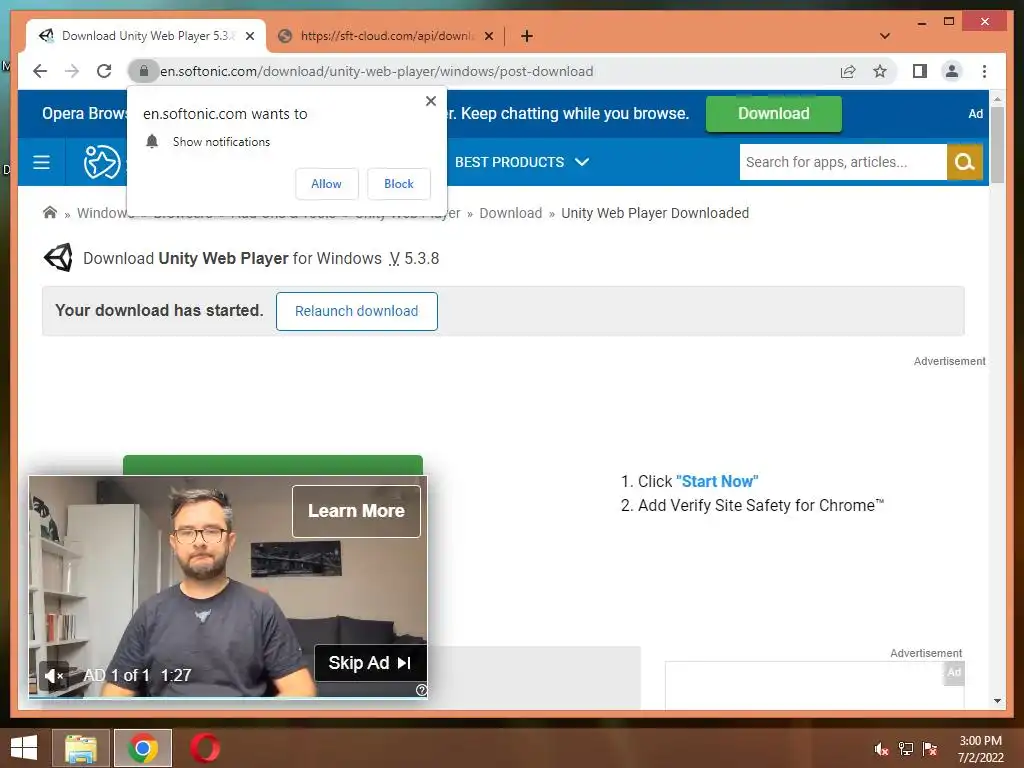Close the sft-cloud.com tab
This screenshot has width=1024, height=768.
coord(488,36)
